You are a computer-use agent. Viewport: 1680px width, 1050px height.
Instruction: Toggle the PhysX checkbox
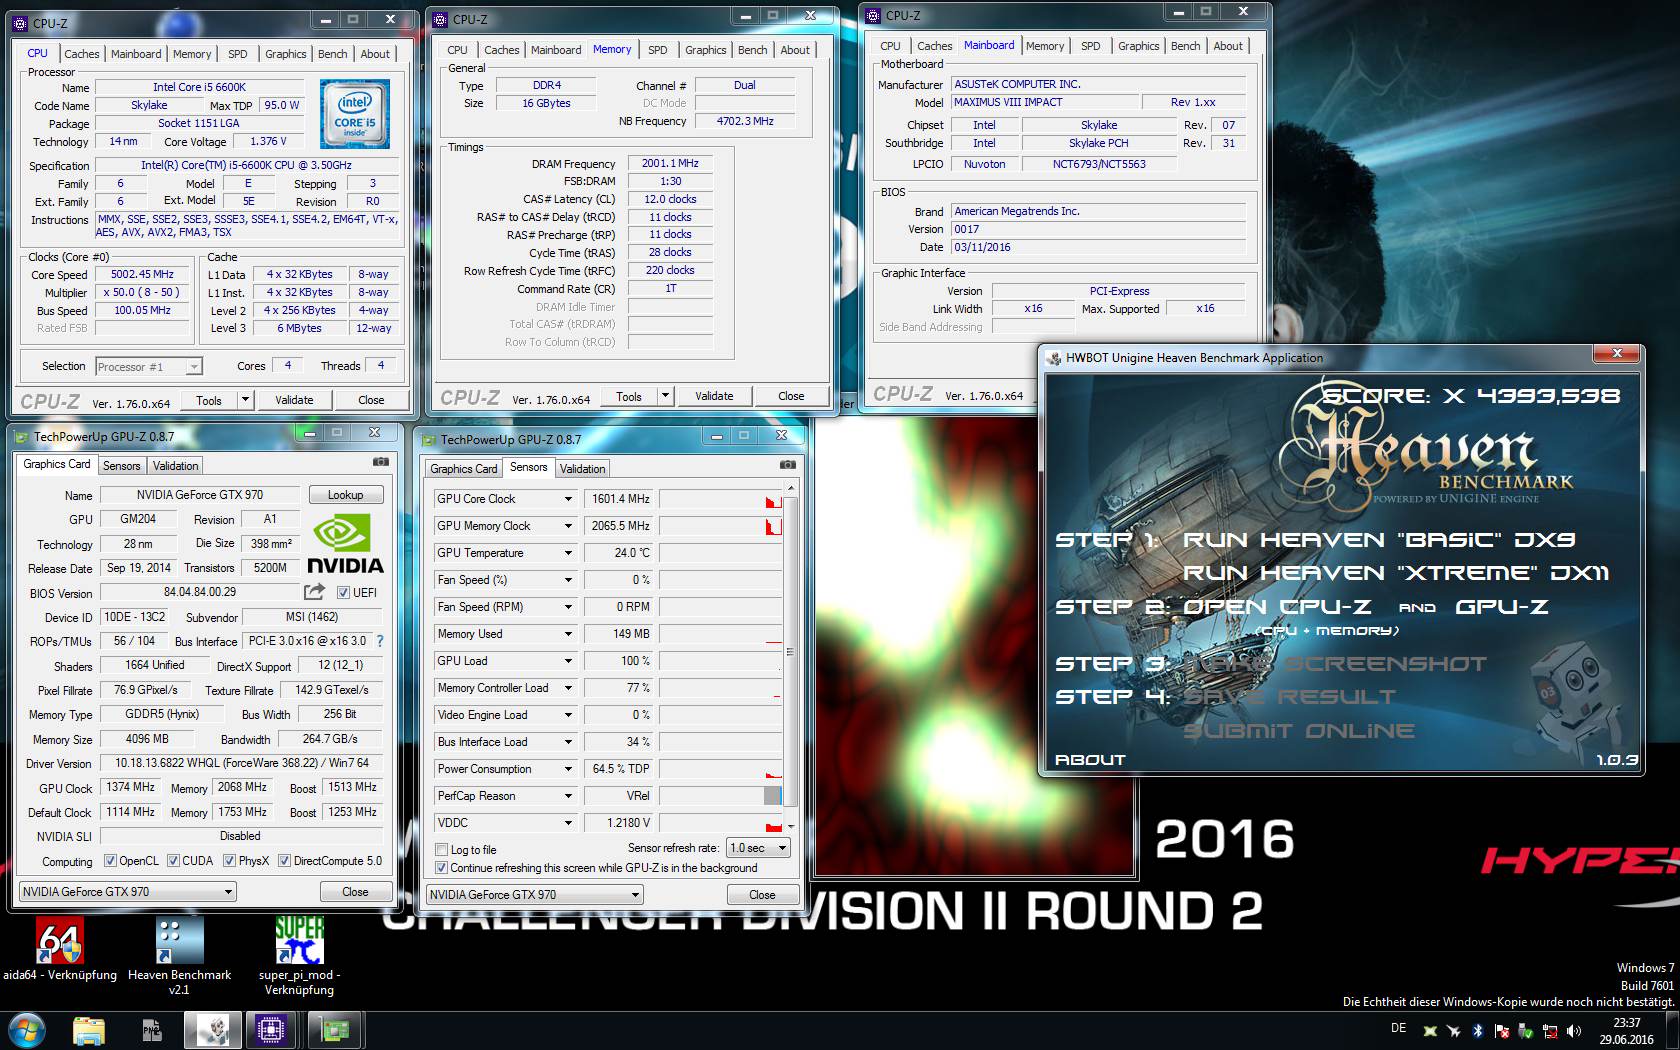[229, 860]
